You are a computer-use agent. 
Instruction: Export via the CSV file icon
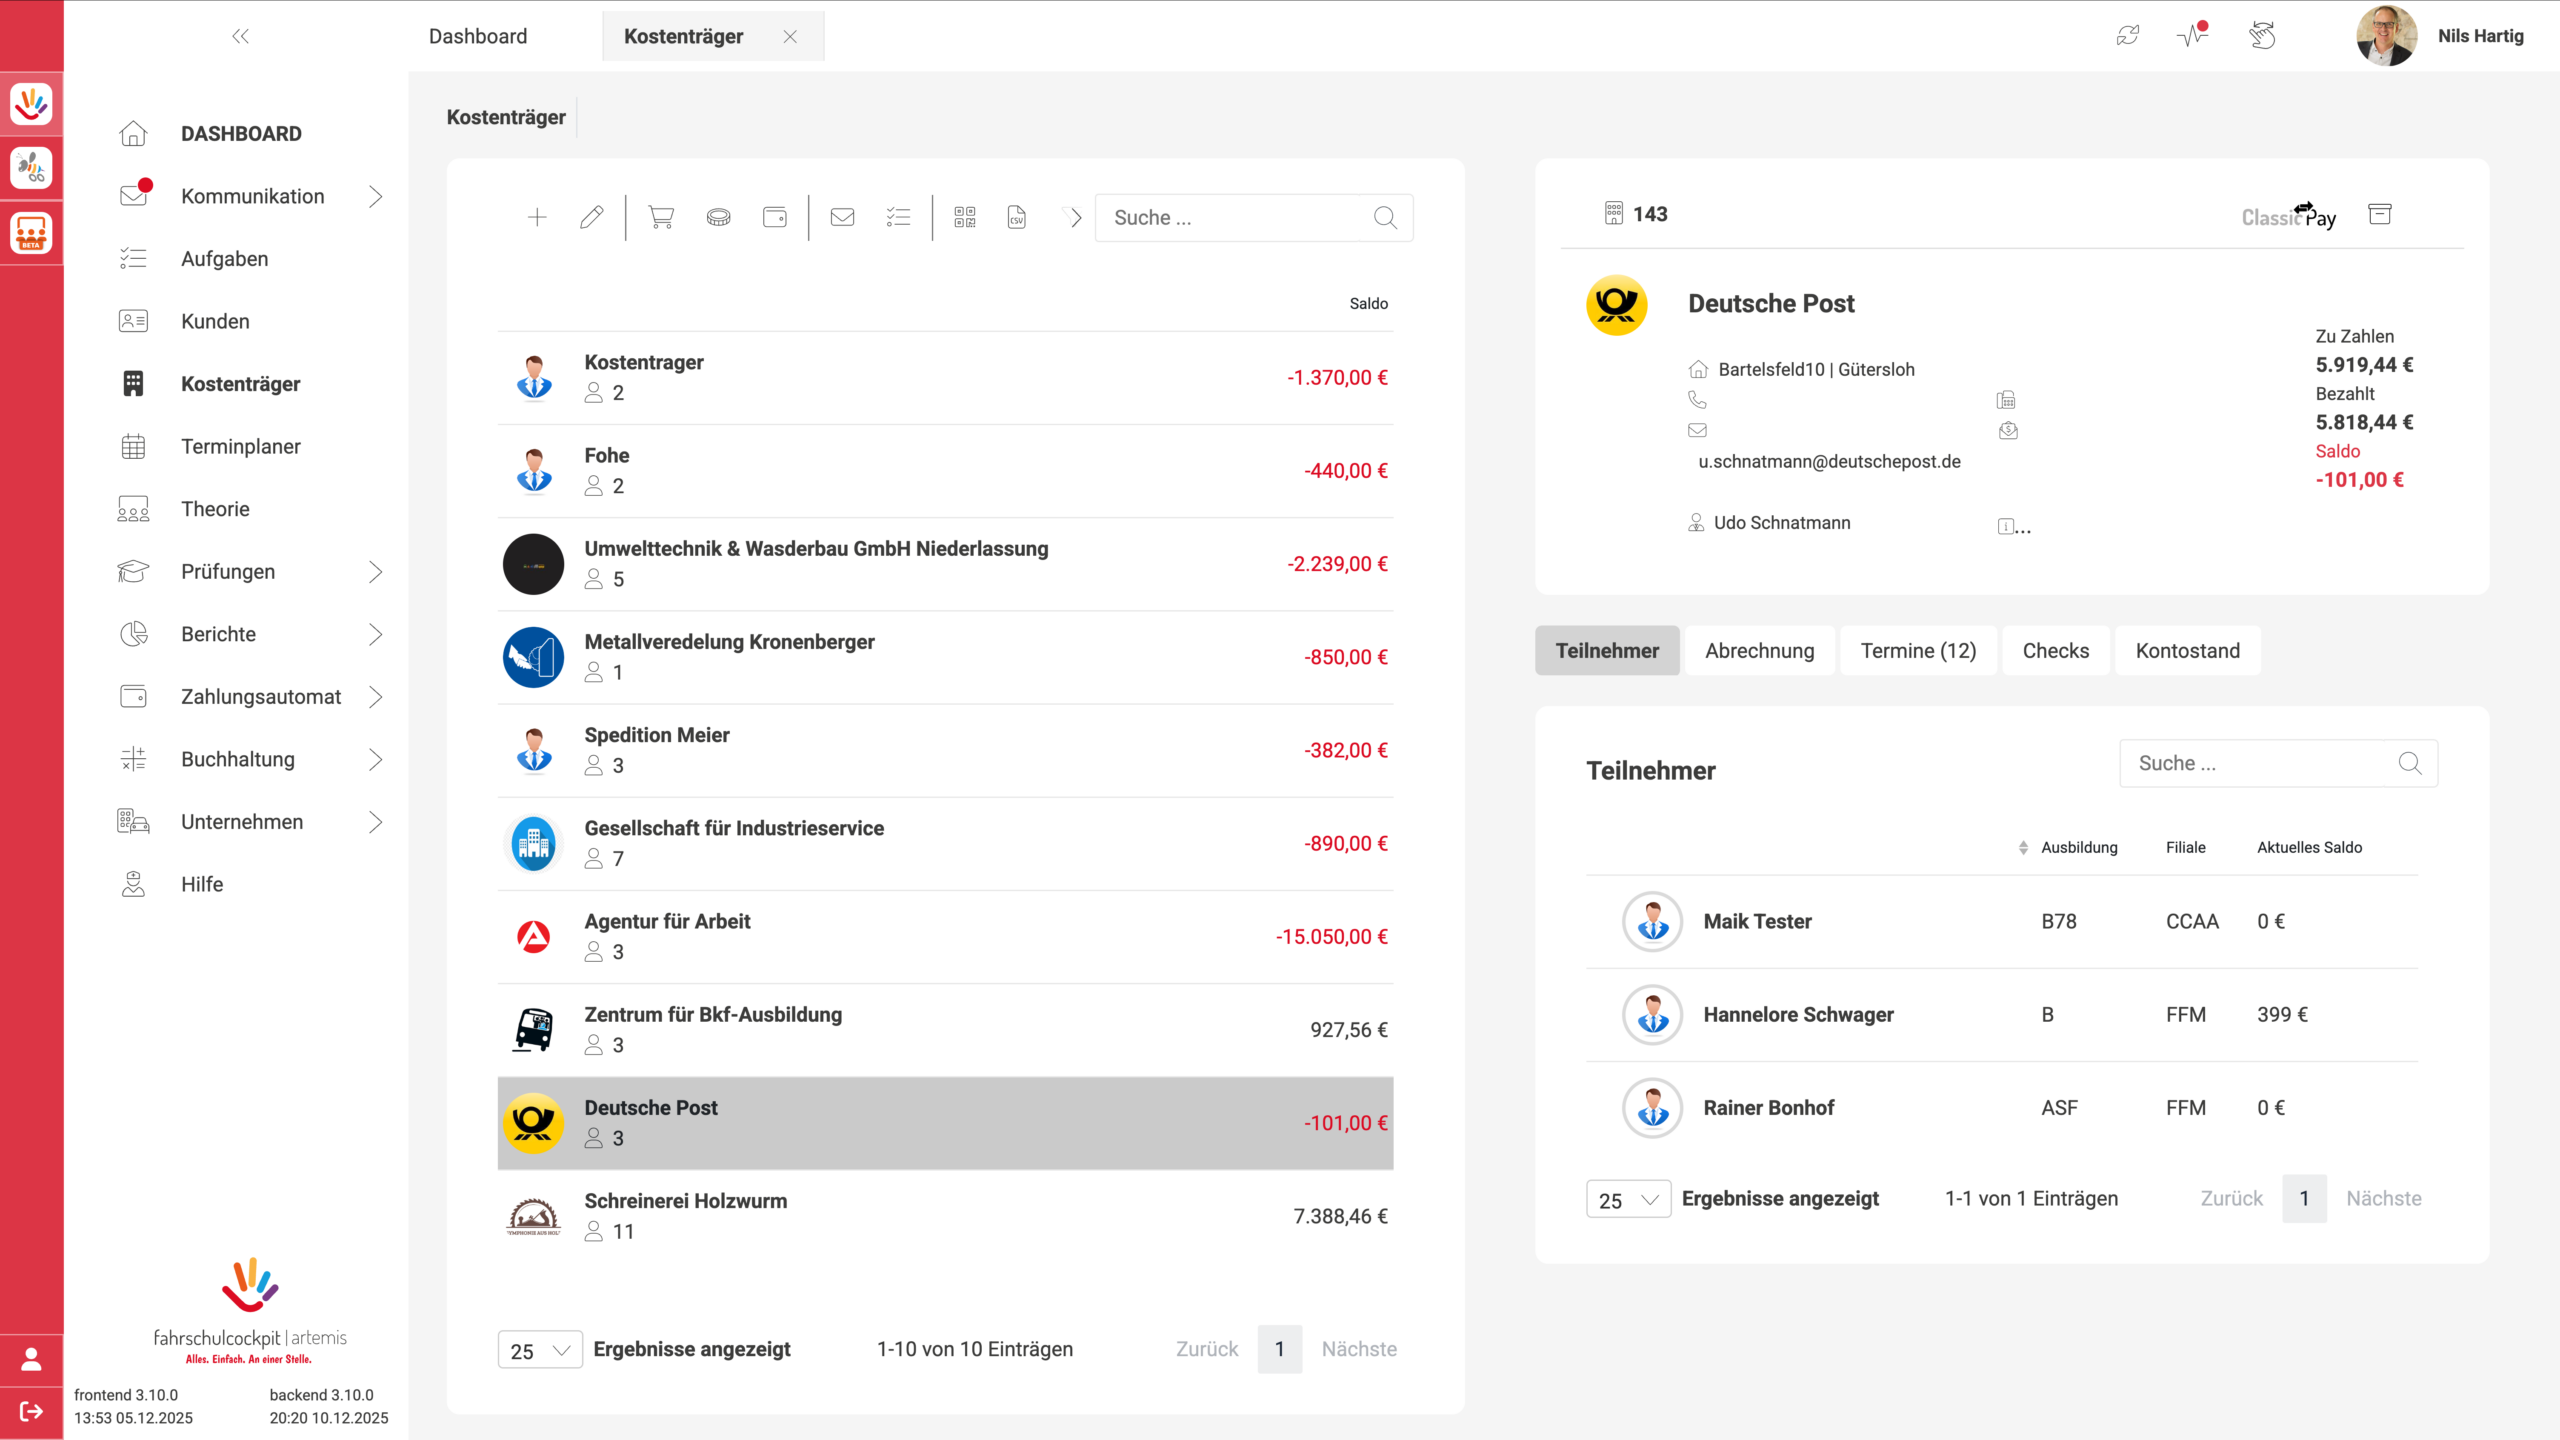pos(1016,217)
